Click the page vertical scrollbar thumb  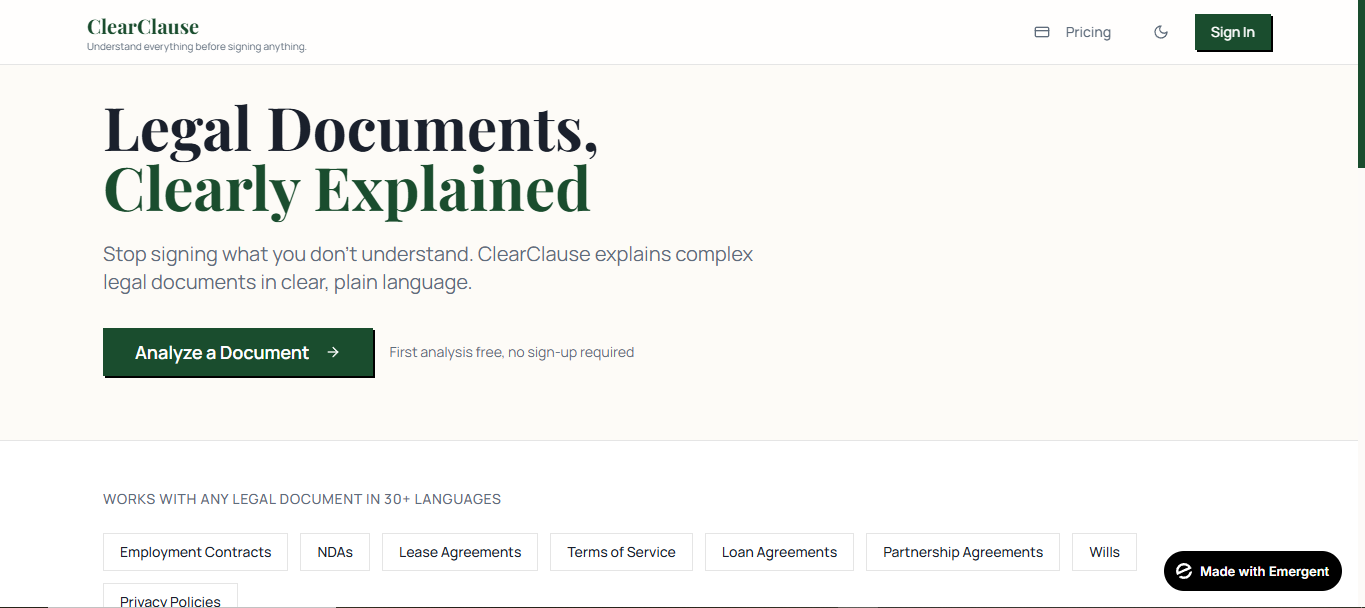(1361, 84)
